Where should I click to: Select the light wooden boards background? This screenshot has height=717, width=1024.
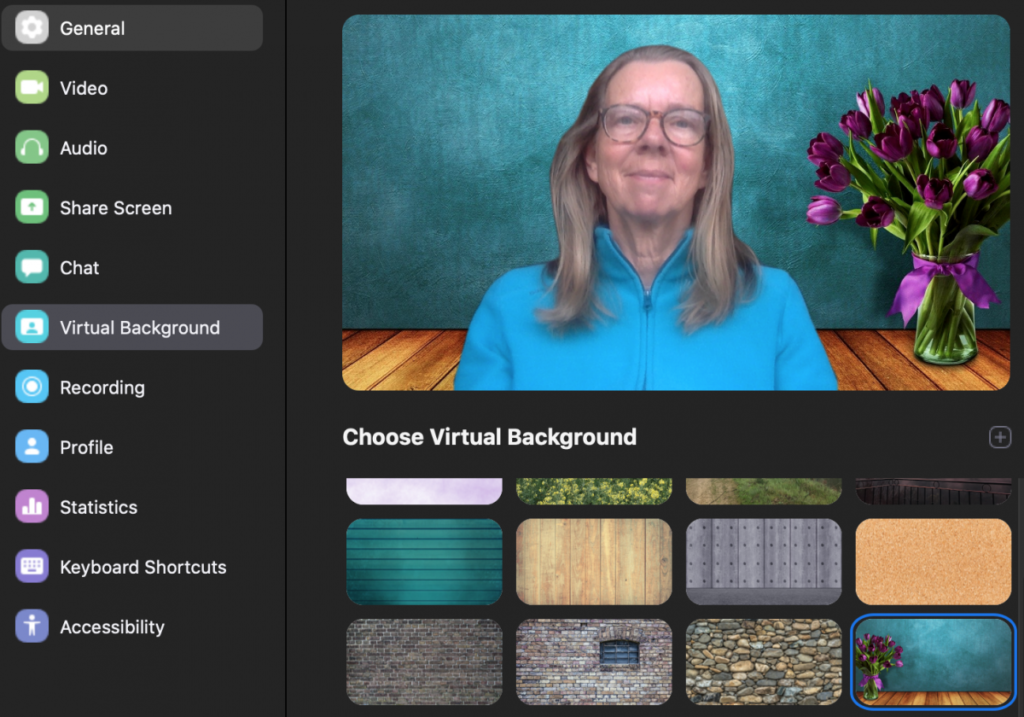point(594,561)
